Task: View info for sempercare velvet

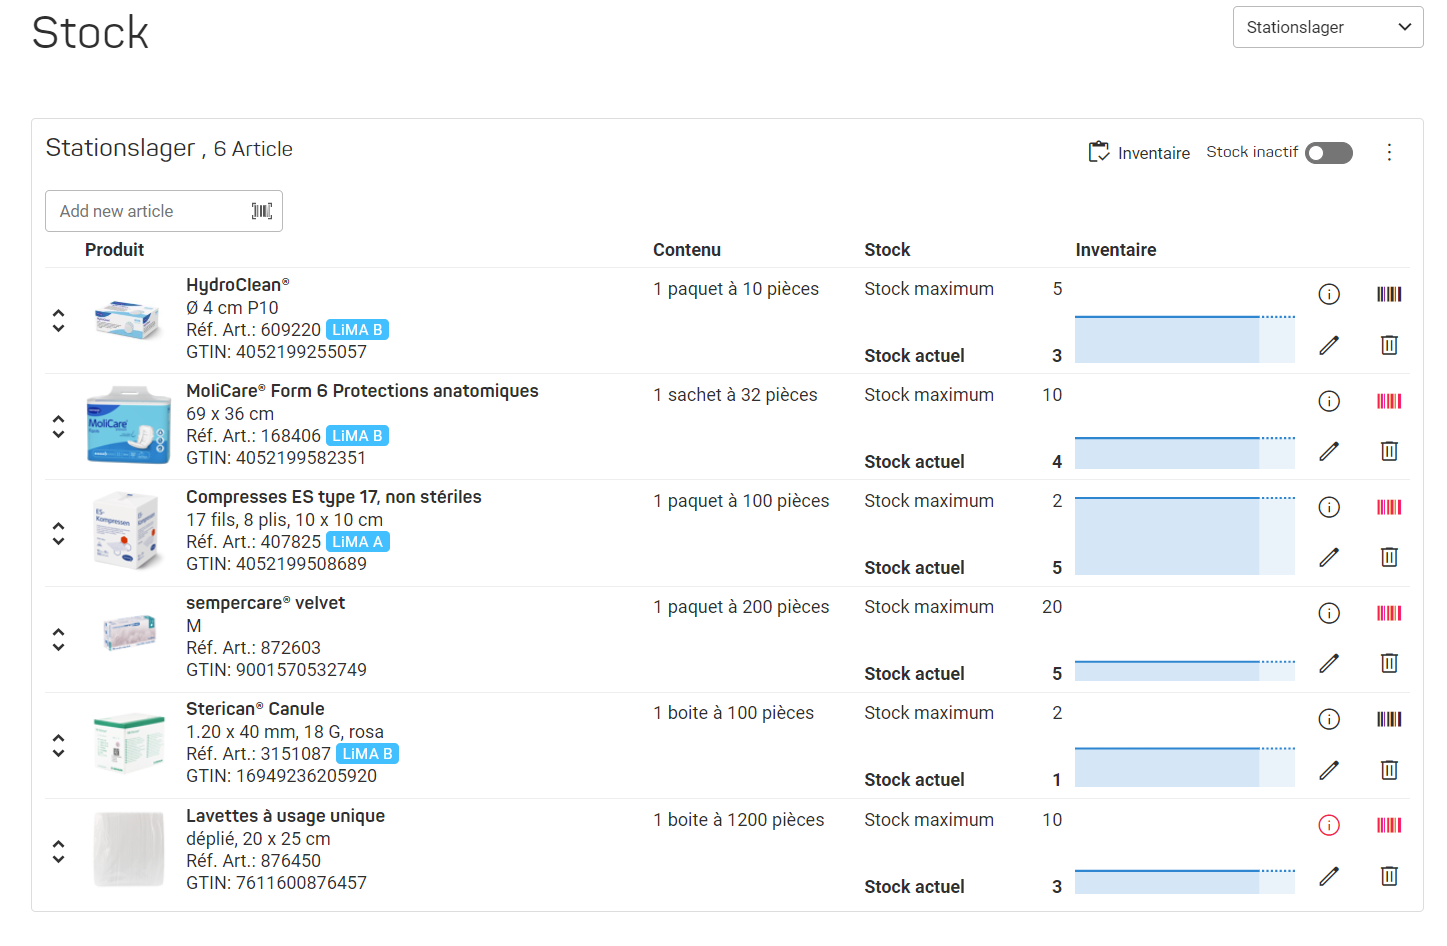Action: pyautogui.click(x=1329, y=613)
